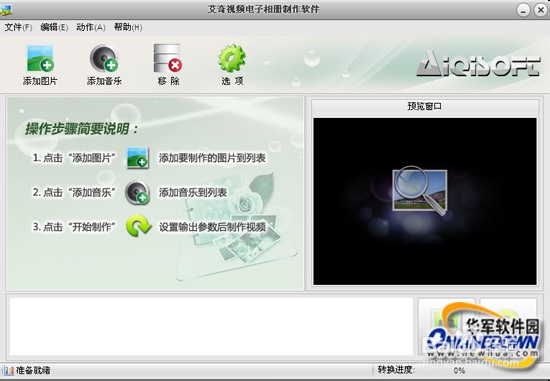Click the step text 2. 点击 "添加音乐"

74,193
